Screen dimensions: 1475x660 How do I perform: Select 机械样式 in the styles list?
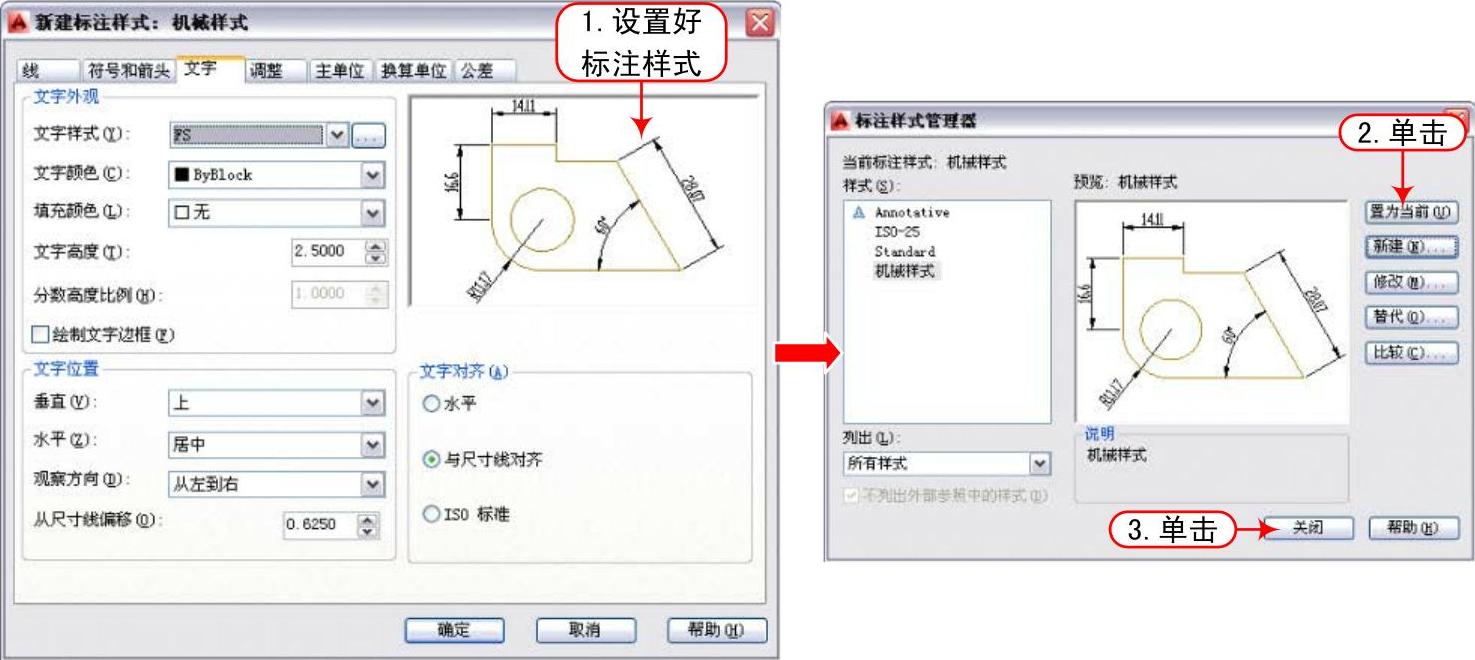[x=905, y=271]
